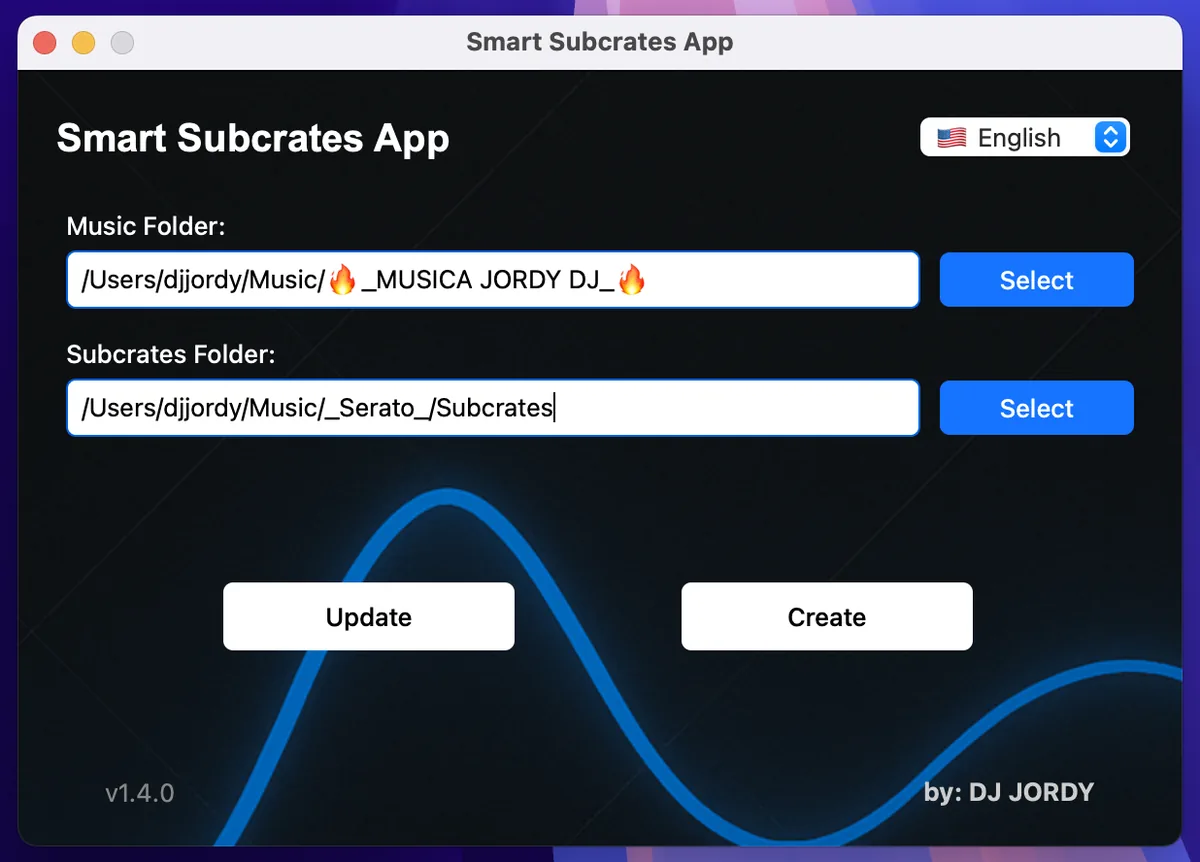Image resolution: width=1200 pixels, height=862 pixels.
Task: Click the v1.4.0 version label
Action: coord(140,793)
